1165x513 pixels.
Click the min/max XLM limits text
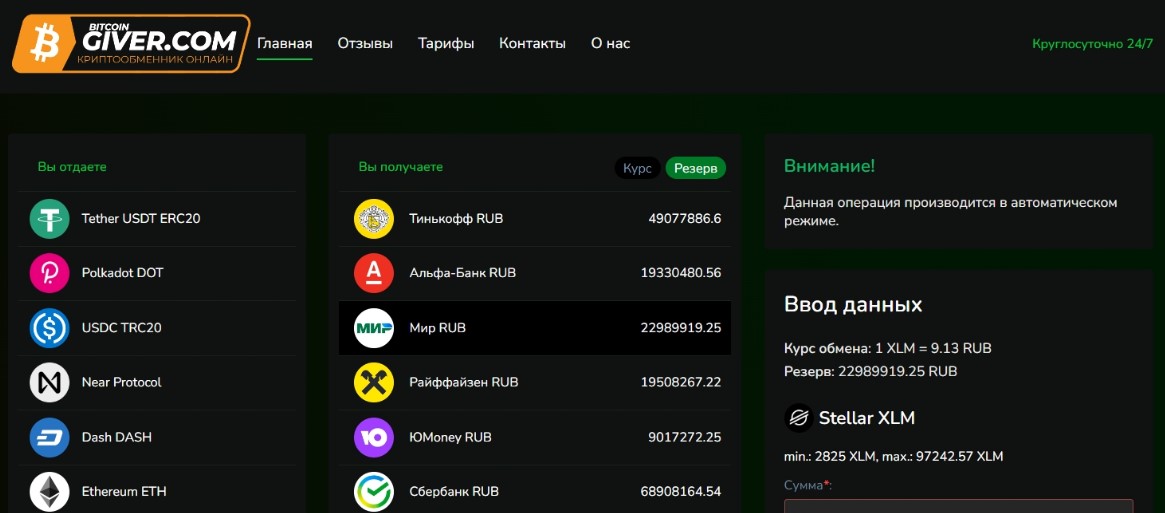(x=893, y=456)
